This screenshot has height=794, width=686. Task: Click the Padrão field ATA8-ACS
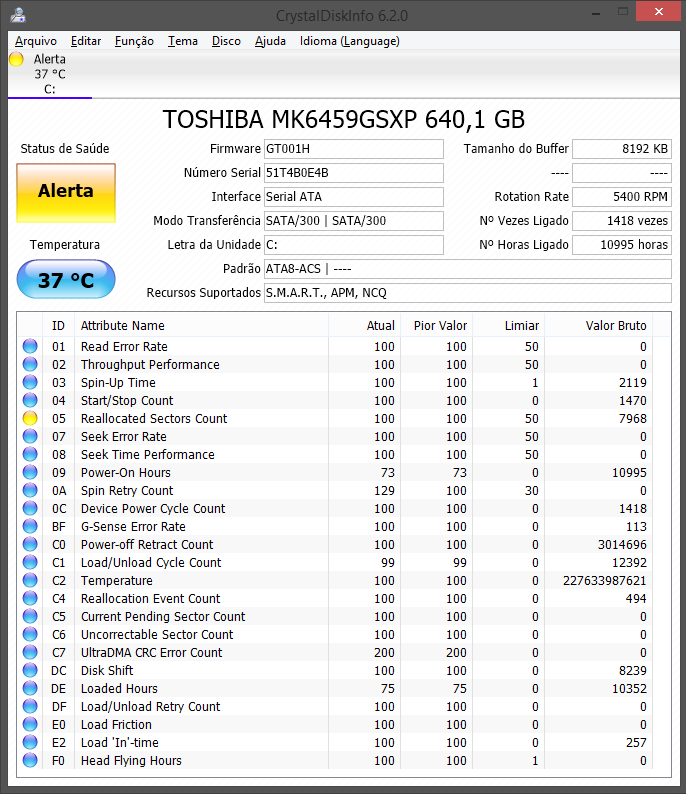(x=468, y=269)
